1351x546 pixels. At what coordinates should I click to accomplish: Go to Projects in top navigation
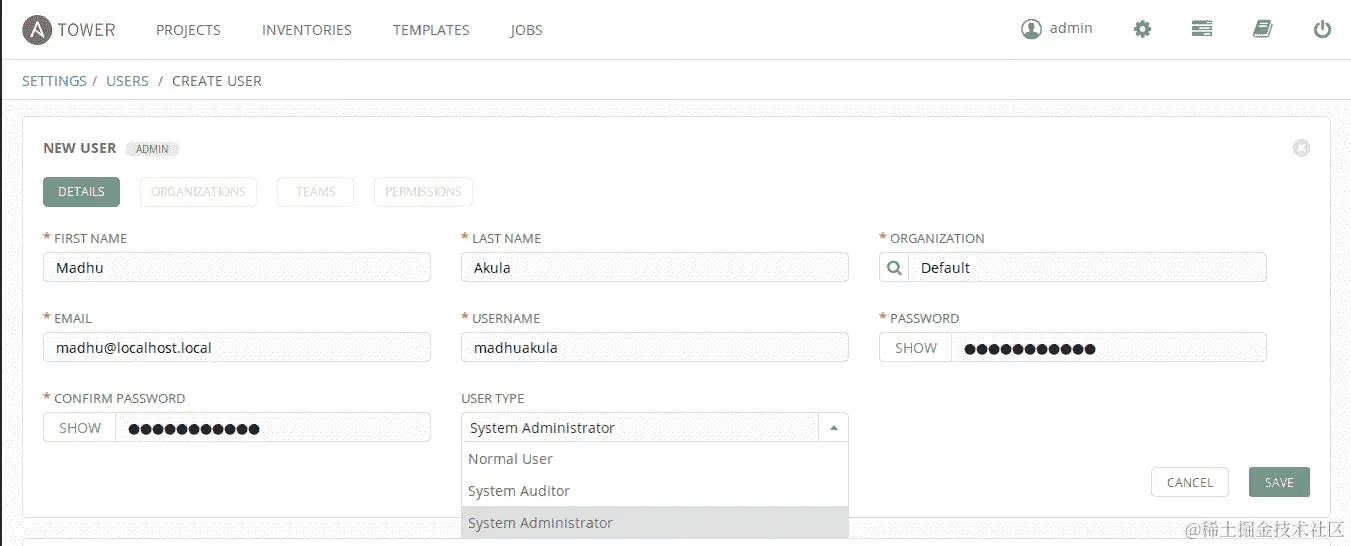[188, 30]
